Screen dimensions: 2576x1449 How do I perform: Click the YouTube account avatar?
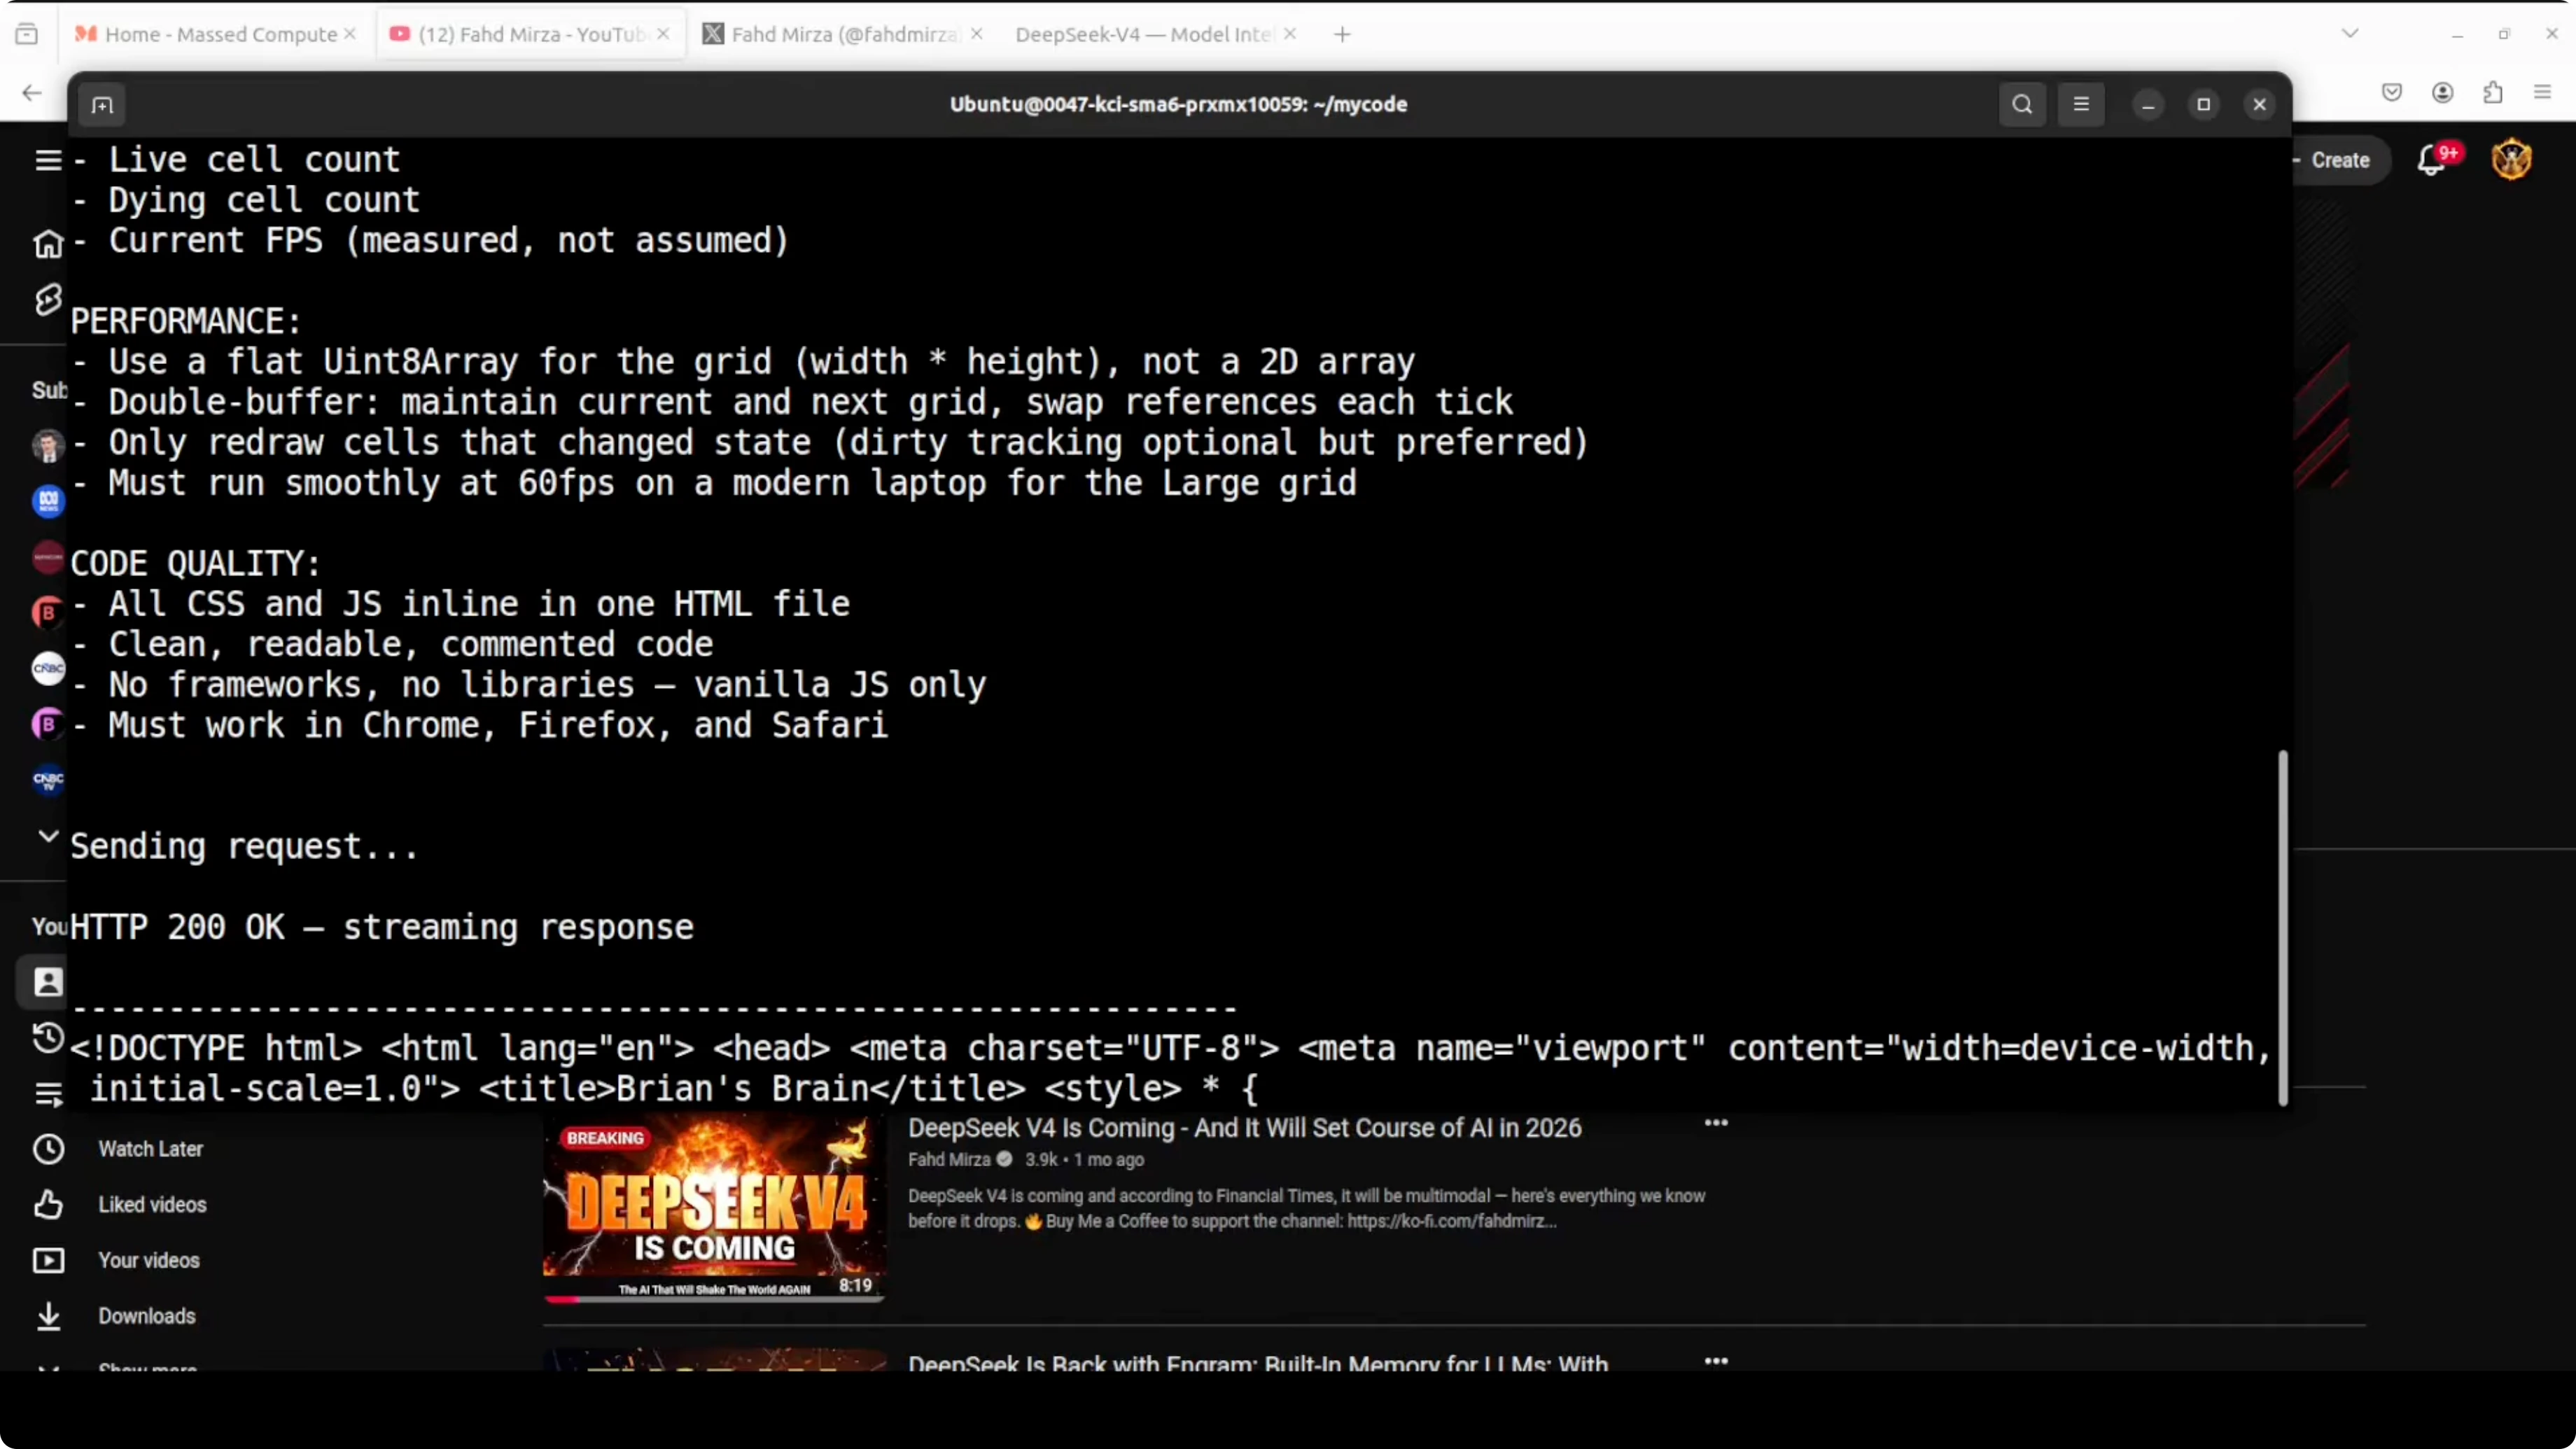tap(2511, 160)
